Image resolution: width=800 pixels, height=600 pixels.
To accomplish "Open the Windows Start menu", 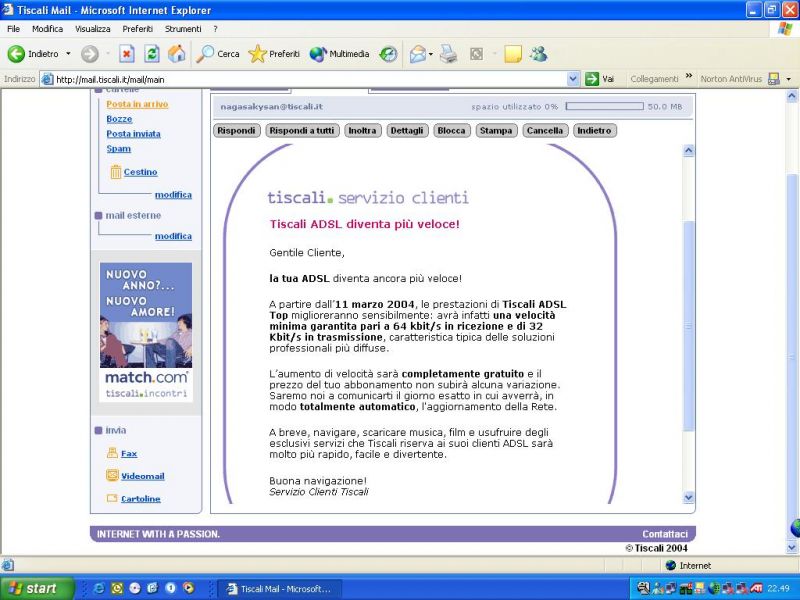I will coord(37,588).
